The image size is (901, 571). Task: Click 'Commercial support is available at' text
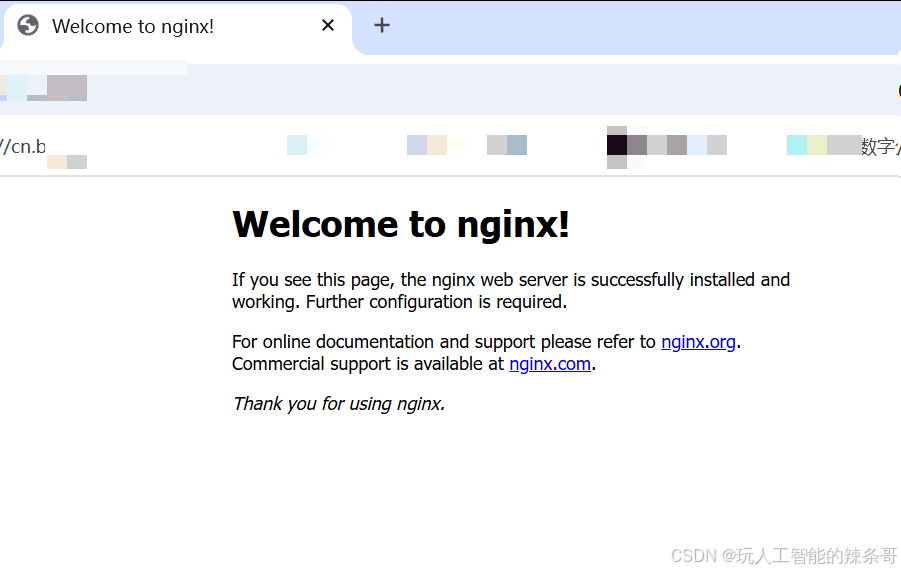tap(368, 364)
